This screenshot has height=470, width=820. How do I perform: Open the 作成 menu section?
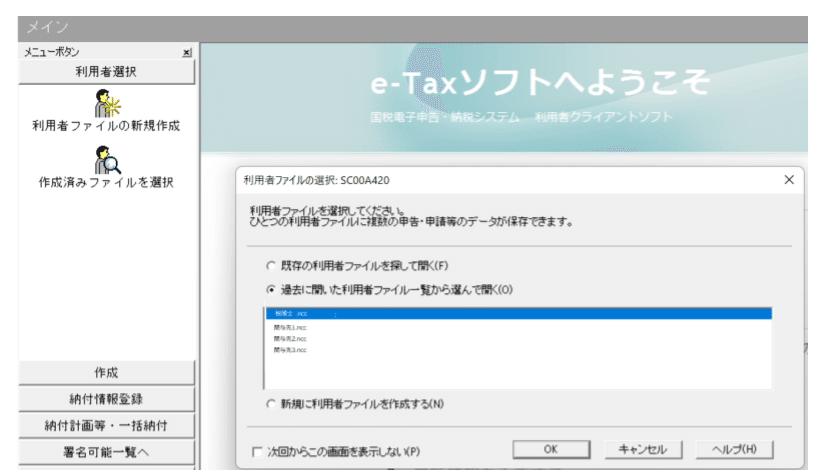coord(106,373)
